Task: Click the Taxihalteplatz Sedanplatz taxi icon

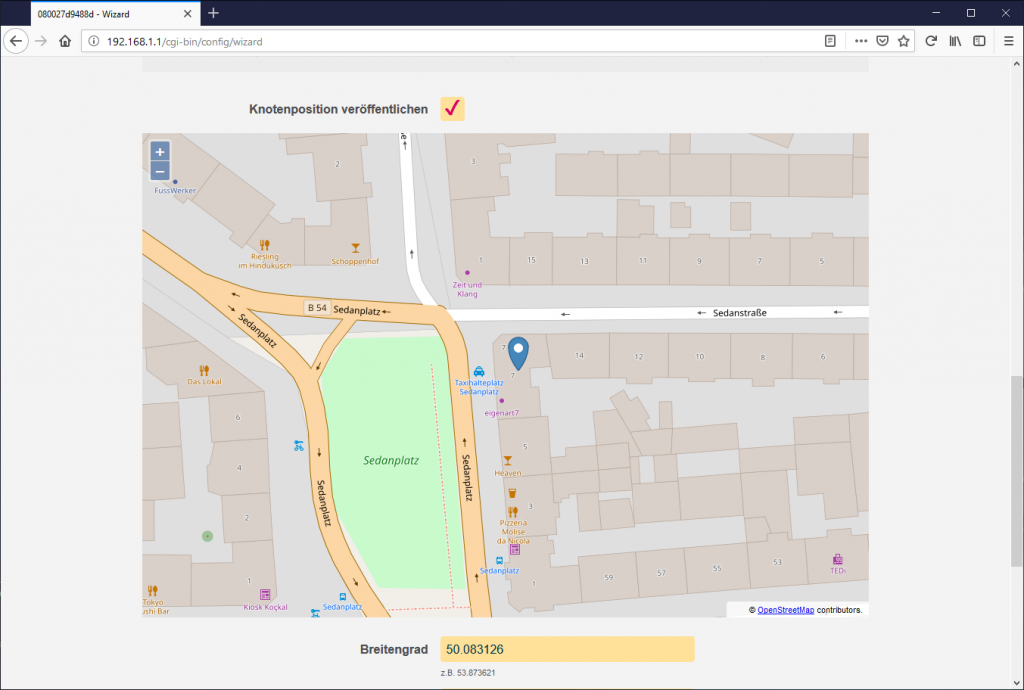Action: click(479, 371)
